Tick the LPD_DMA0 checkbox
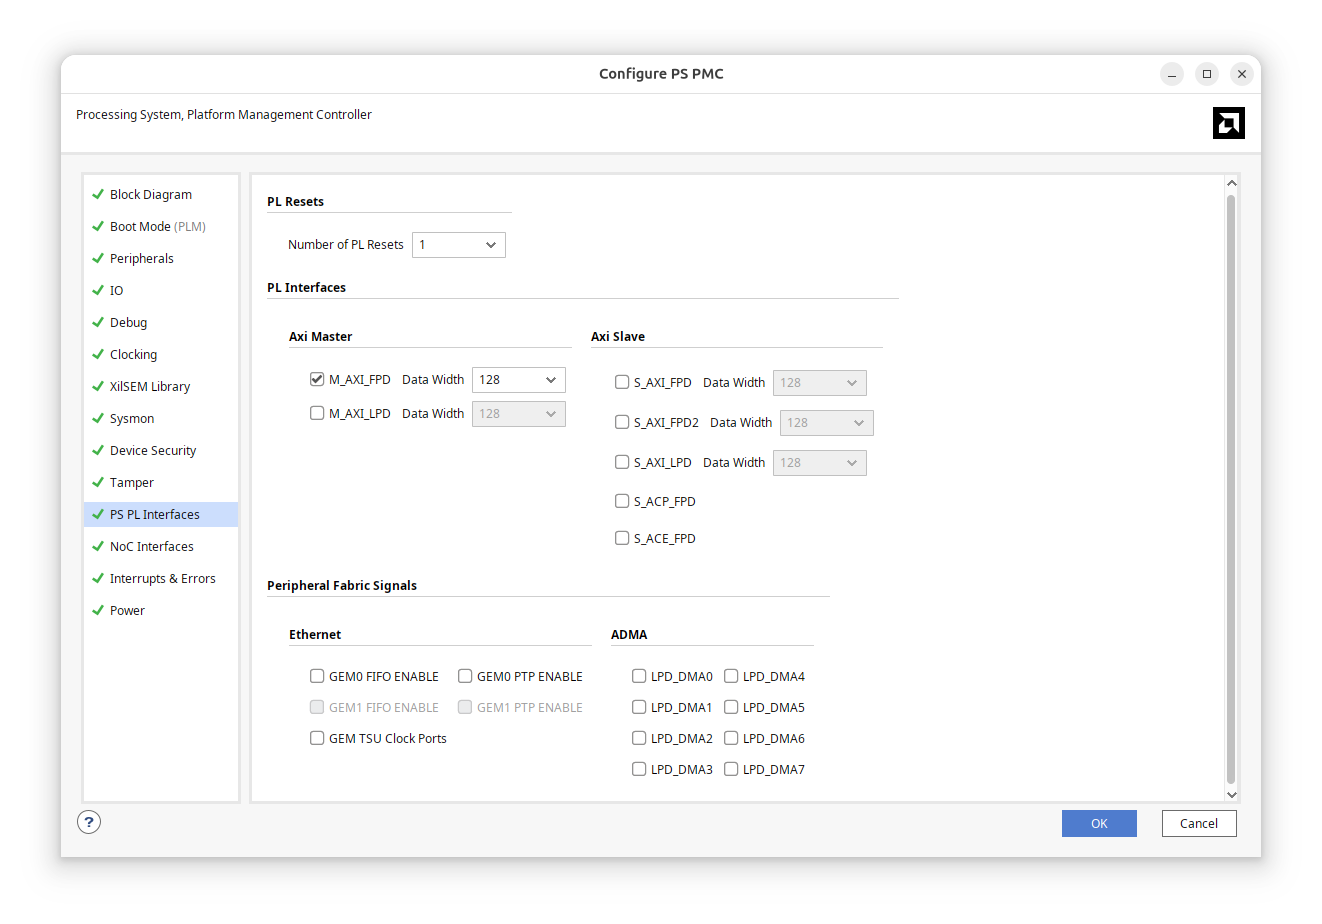Image resolution: width=1322 pixels, height=924 pixels. click(639, 676)
